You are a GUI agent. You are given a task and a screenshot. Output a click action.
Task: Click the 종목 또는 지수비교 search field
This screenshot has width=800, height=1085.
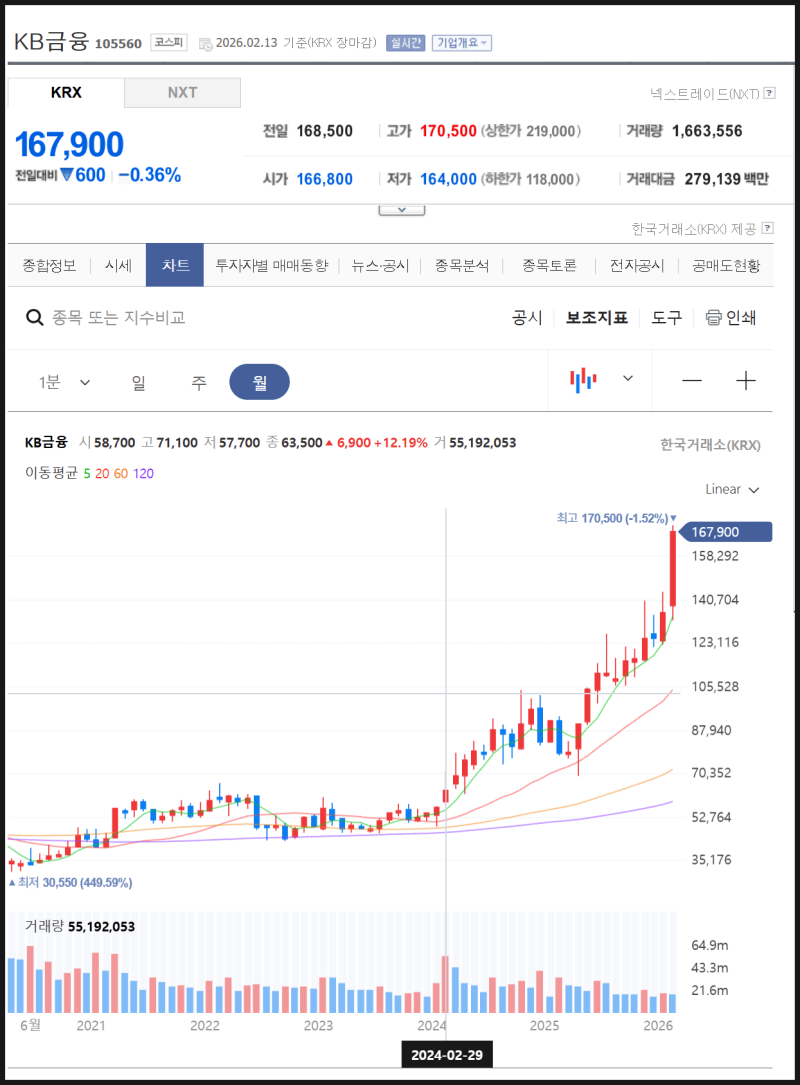click(118, 318)
